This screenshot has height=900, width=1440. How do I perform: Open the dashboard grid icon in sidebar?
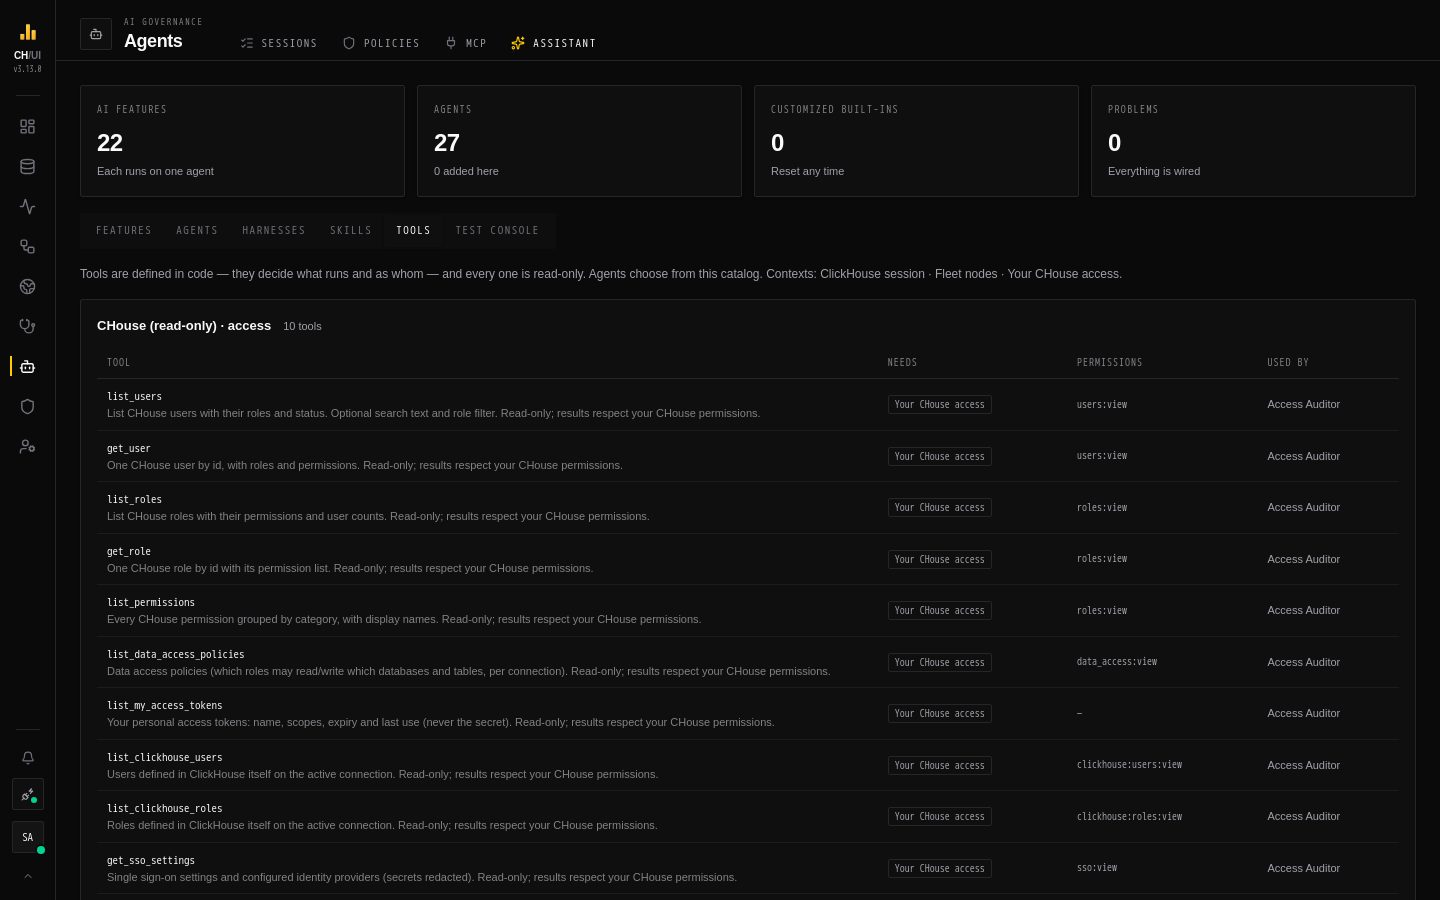[x=28, y=127]
